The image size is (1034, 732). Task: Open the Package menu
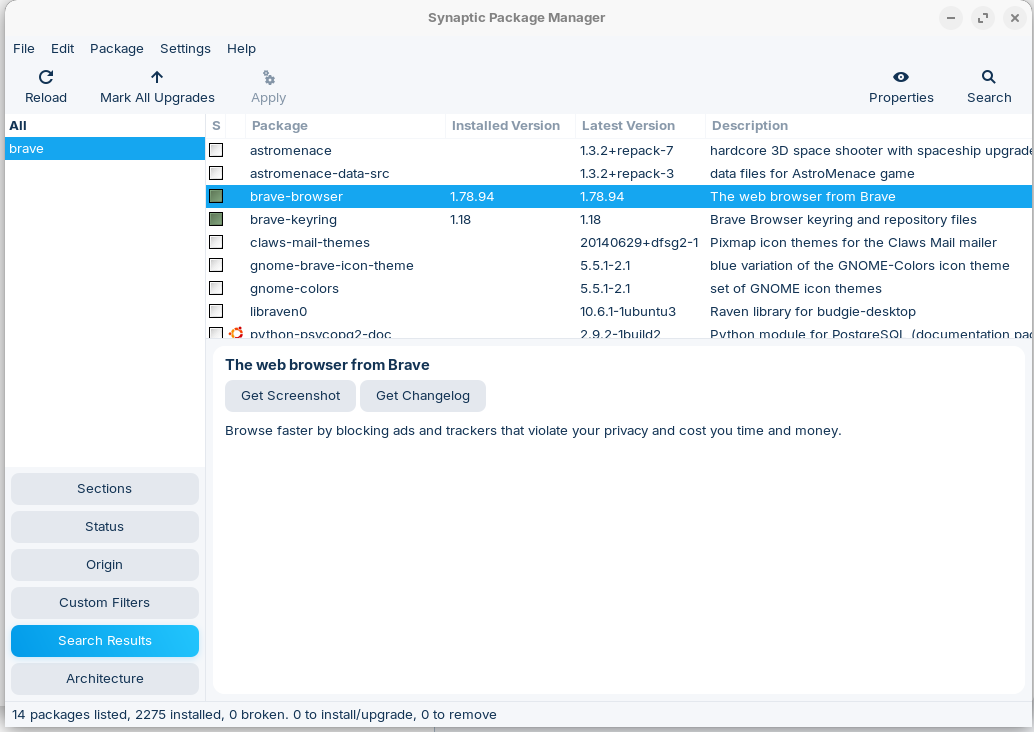(x=117, y=48)
